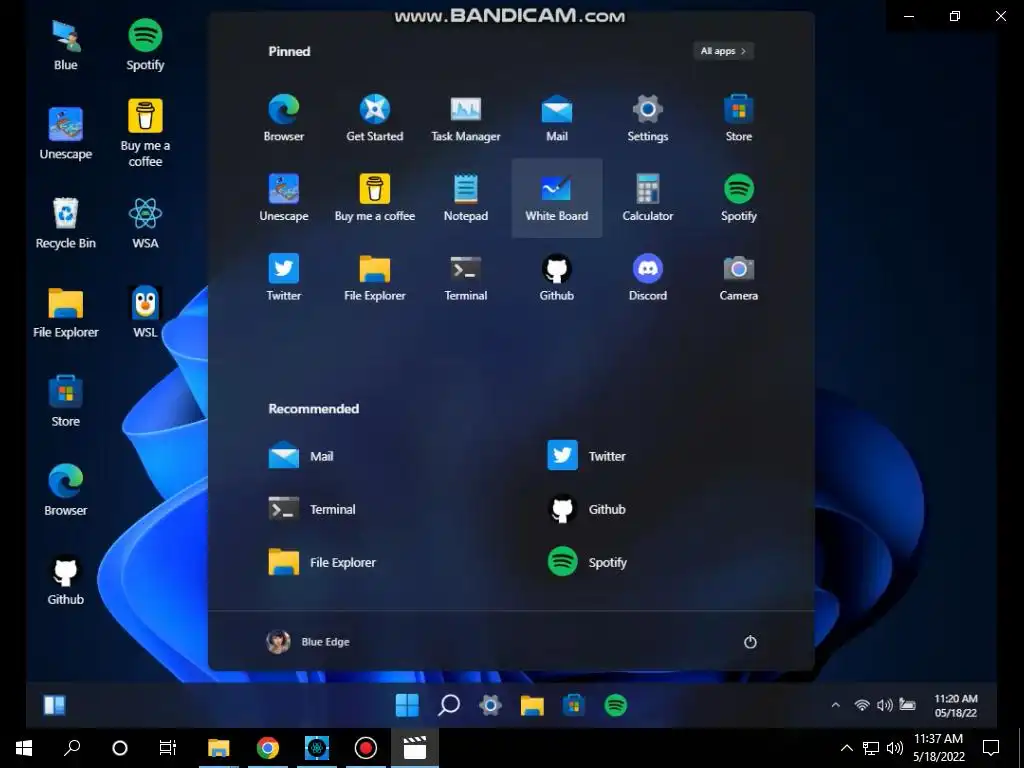Launch Terminal from pinned apps

pos(466,278)
